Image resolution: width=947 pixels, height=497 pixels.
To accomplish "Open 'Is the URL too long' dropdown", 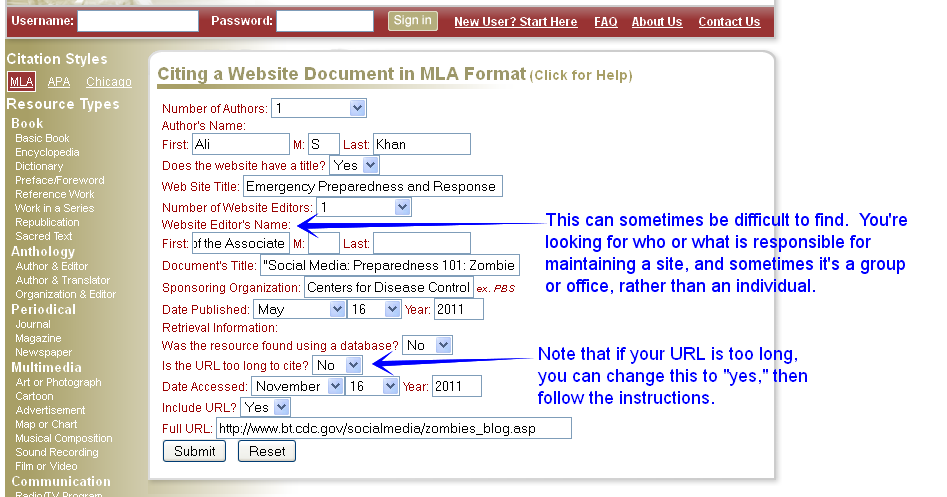I will coord(337,365).
